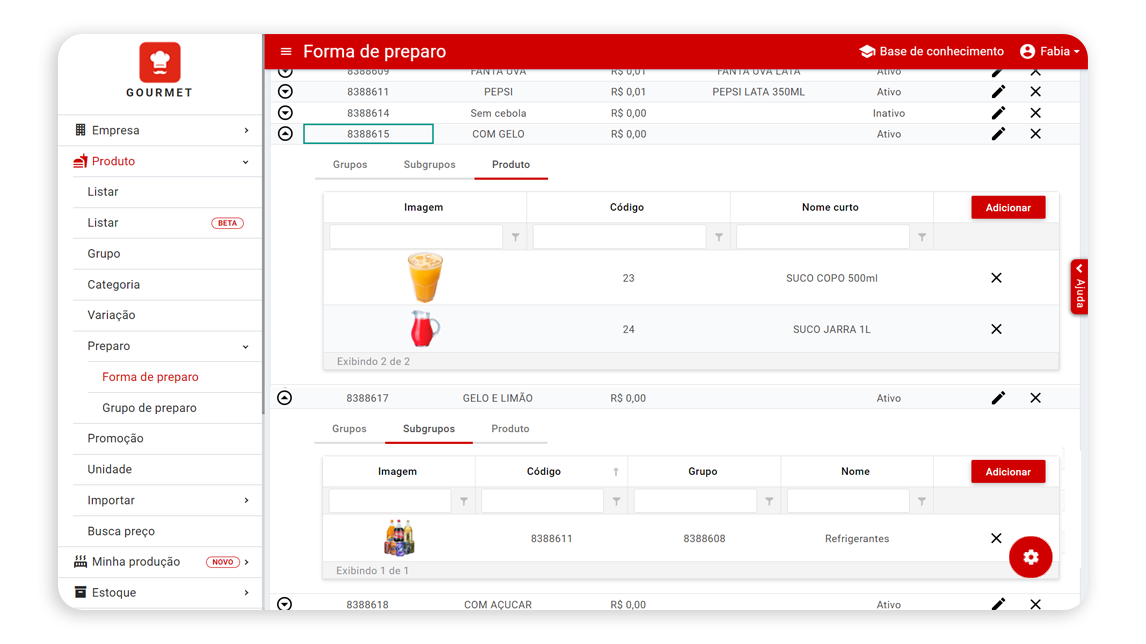Open filter for product Imagem column
The image size is (1146, 644).
pyautogui.click(x=515, y=238)
